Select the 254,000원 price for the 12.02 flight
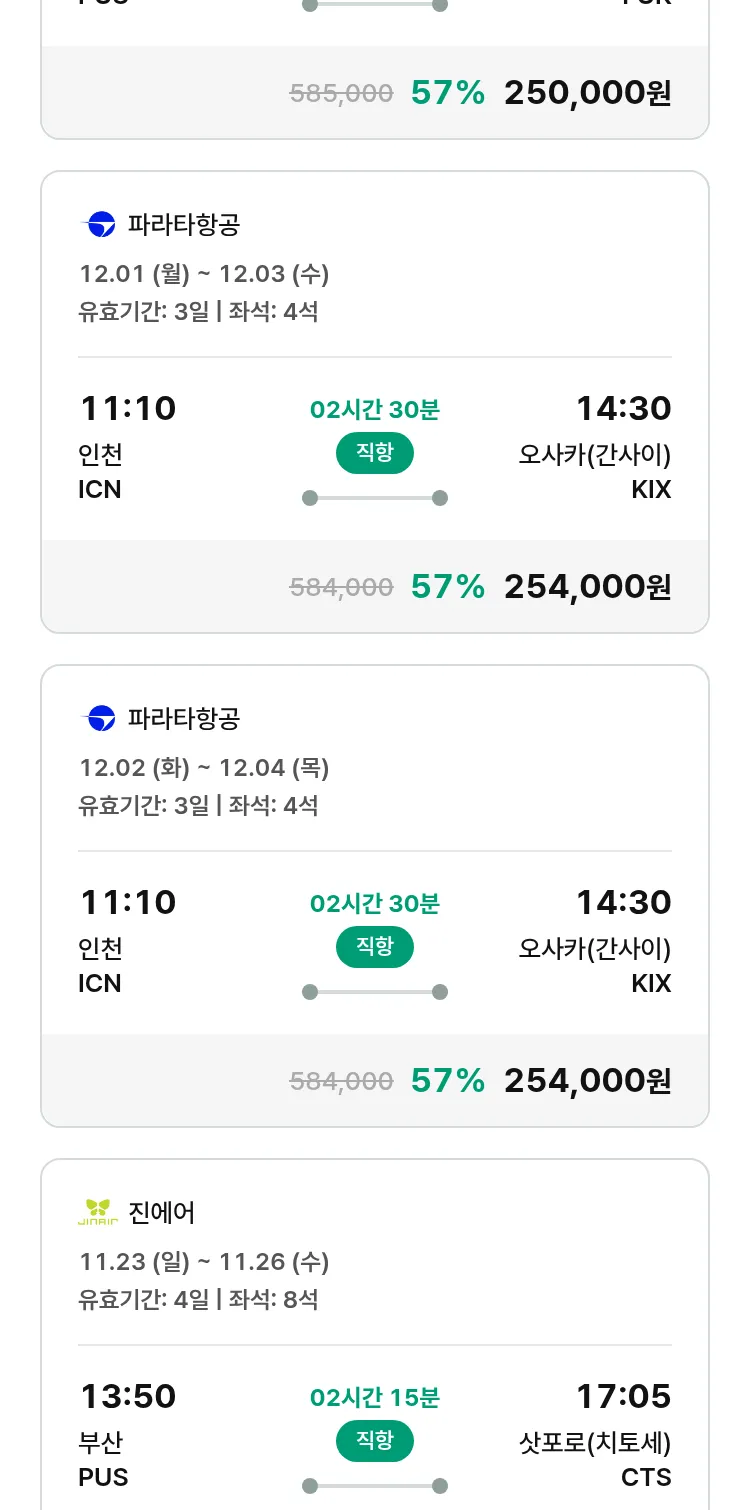The width and height of the screenshot is (750, 1510). pos(587,1081)
